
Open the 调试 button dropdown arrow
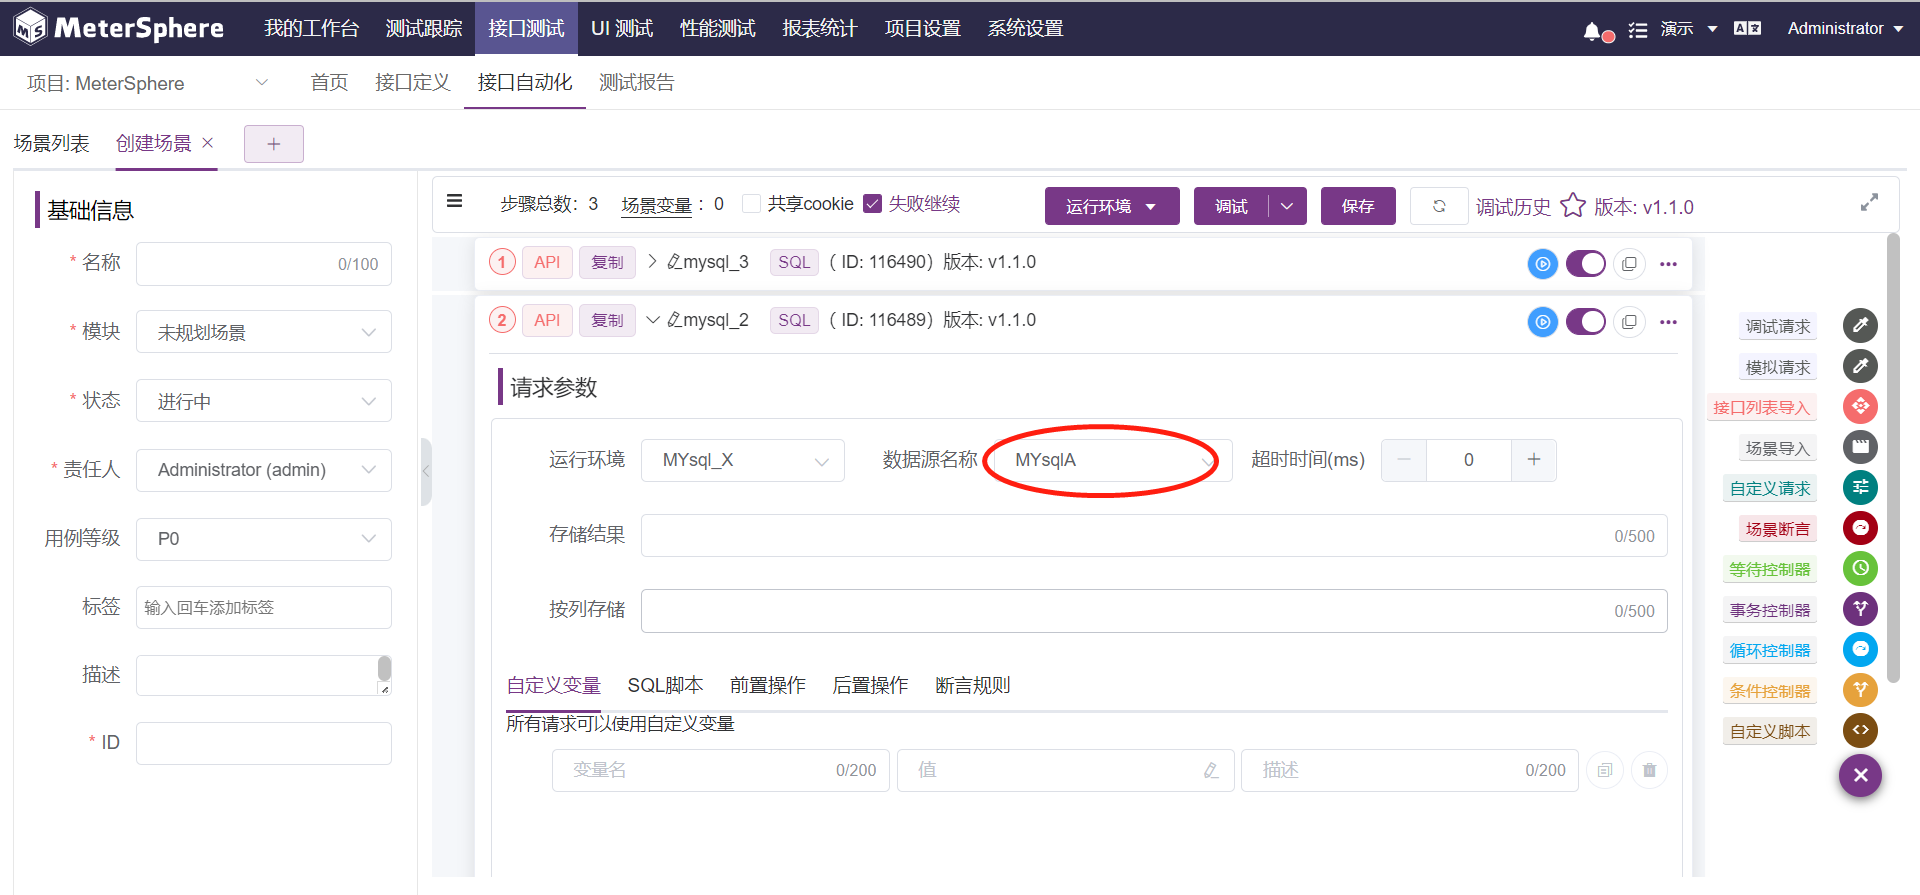coord(1287,206)
